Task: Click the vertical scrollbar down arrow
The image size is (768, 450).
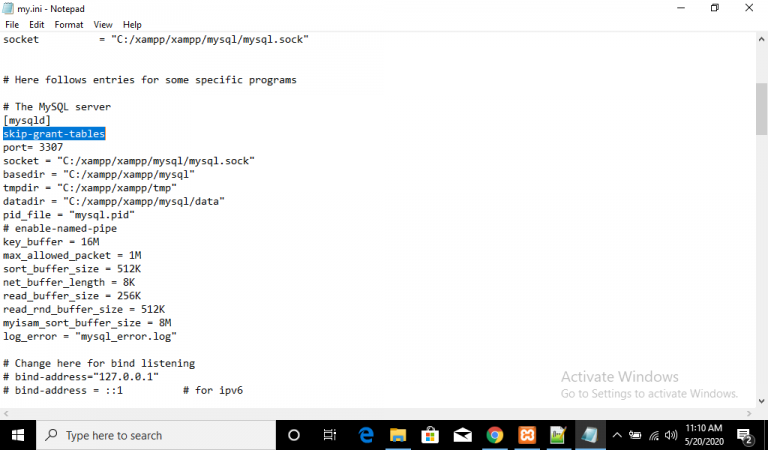Action: click(x=761, y=400)
